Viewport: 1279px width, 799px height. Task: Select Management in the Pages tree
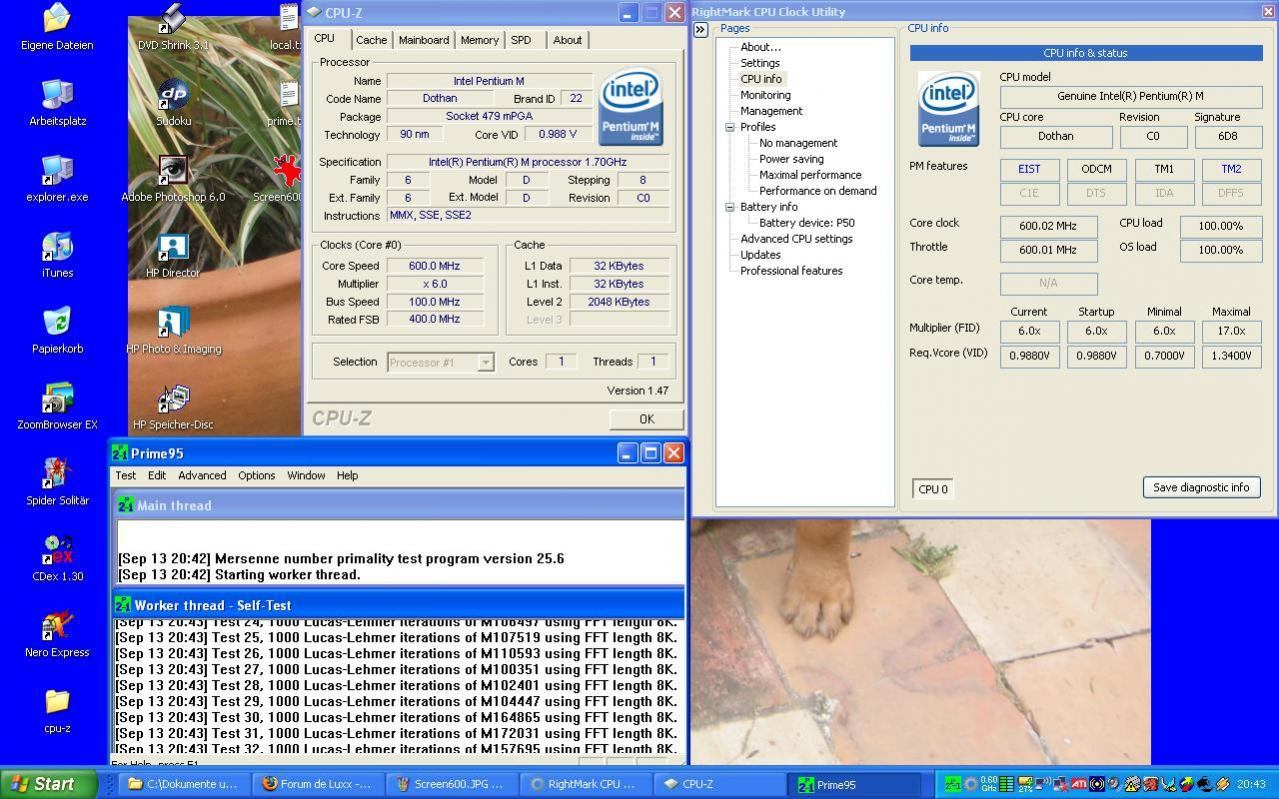[771, 111]
